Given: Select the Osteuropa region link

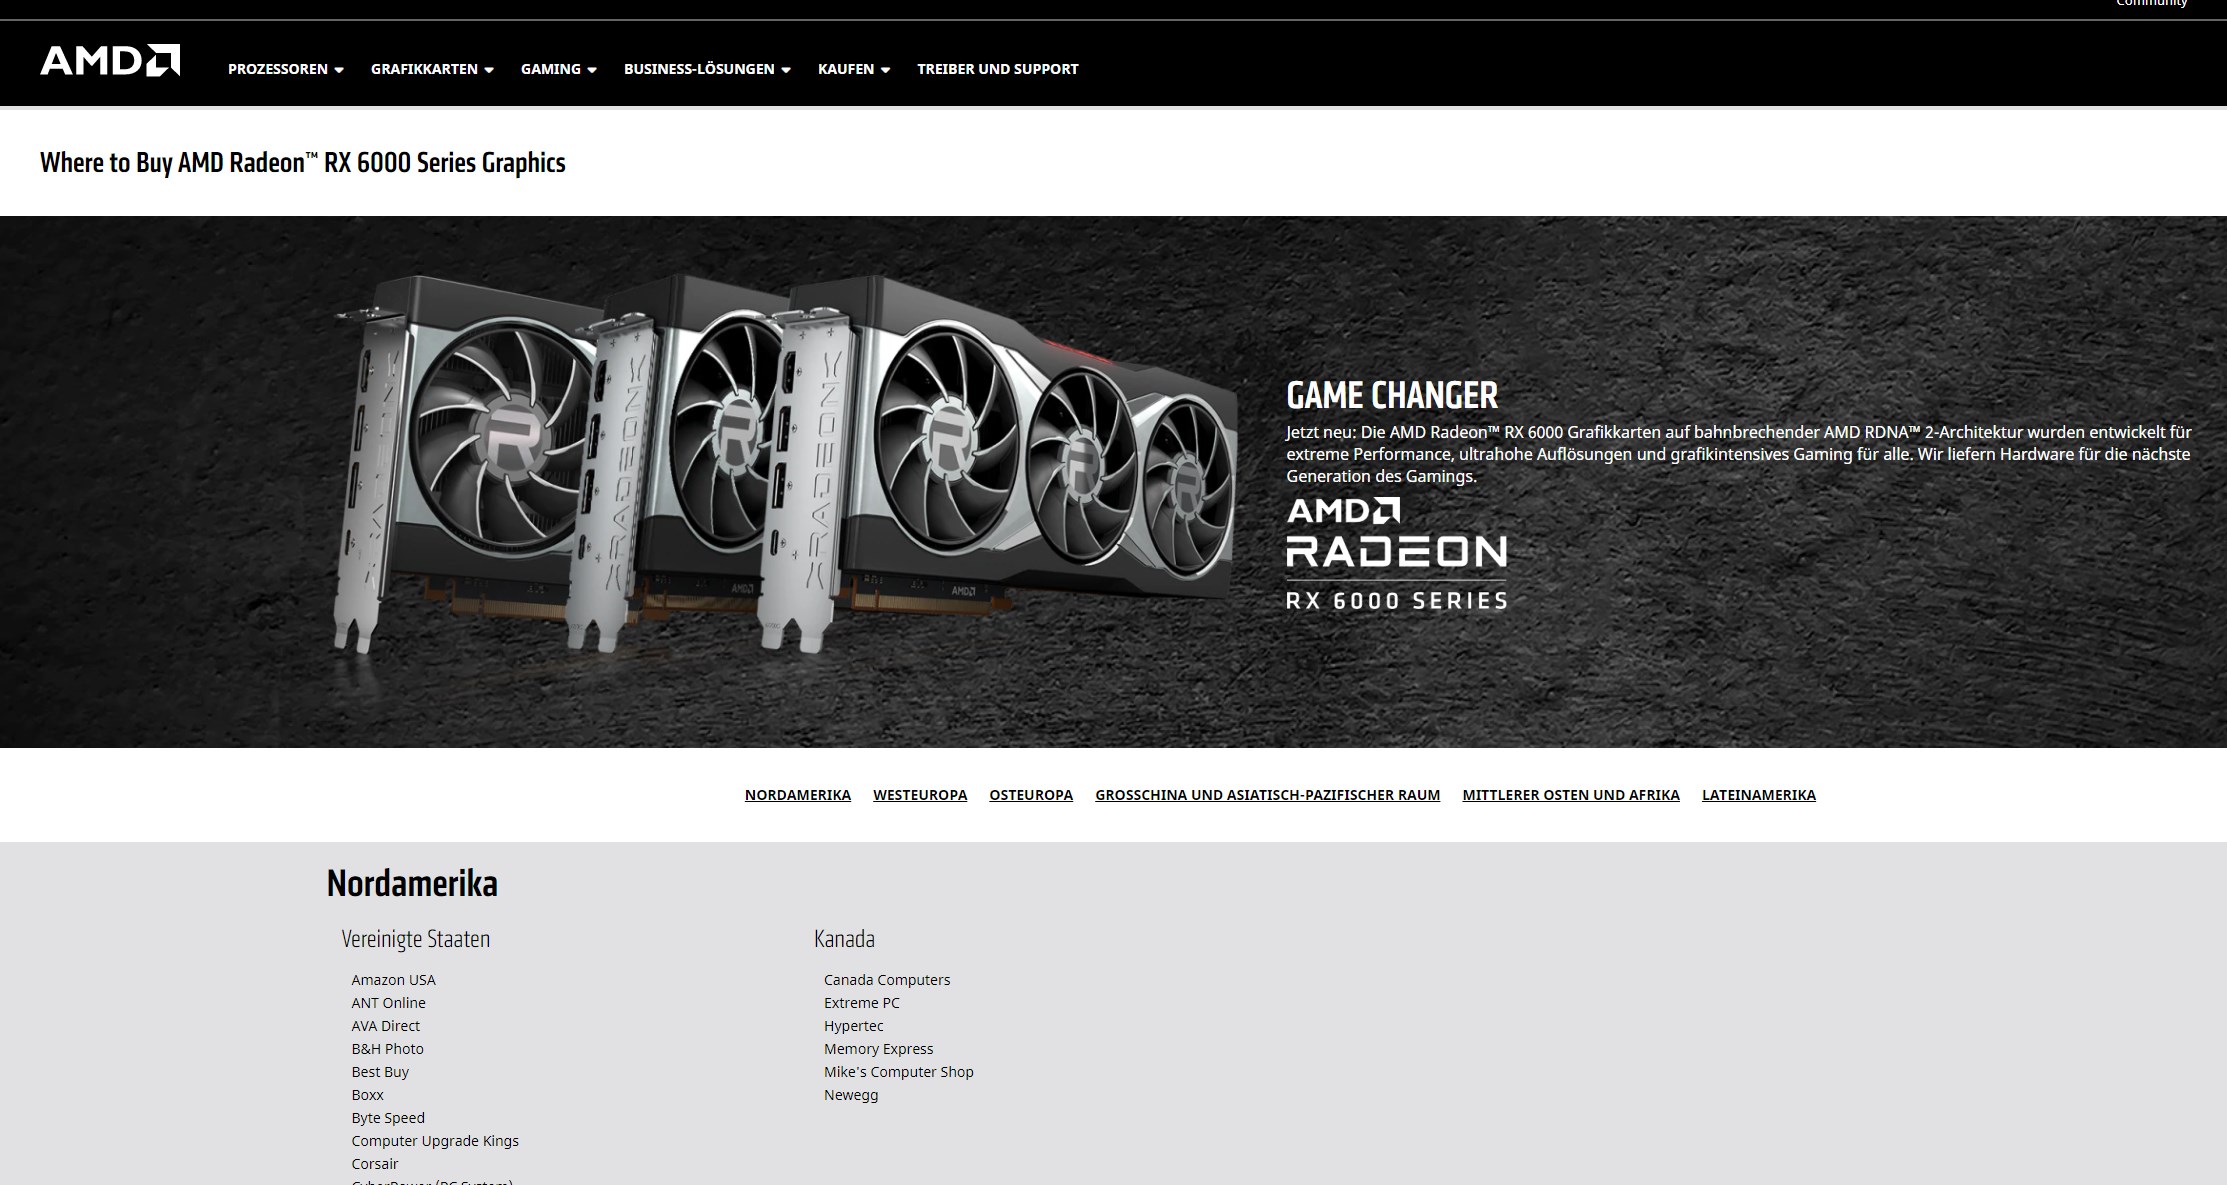Looking at the screenshot, I should point(1030,795).
